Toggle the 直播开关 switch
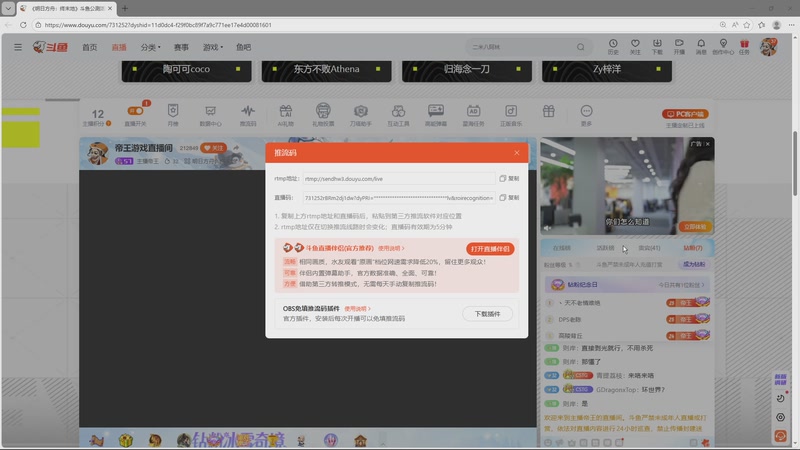This screenshot has height=450, width=800. point(136,111)
